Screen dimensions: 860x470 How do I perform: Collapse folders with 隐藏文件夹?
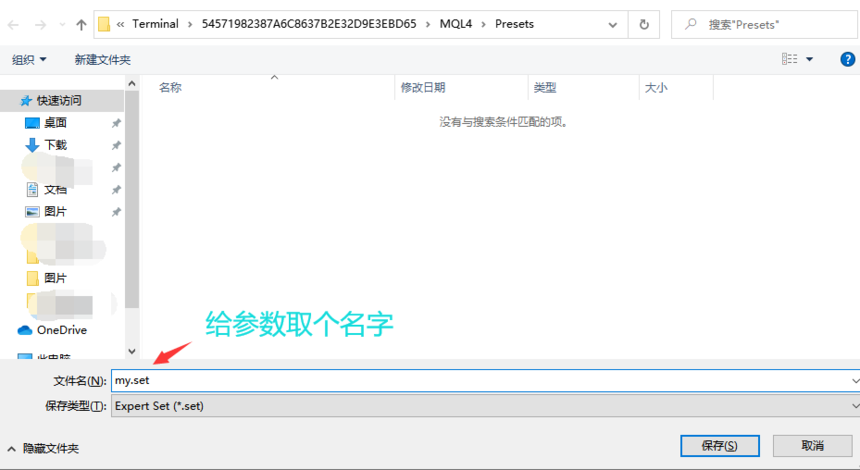click(x=43, y=449)
